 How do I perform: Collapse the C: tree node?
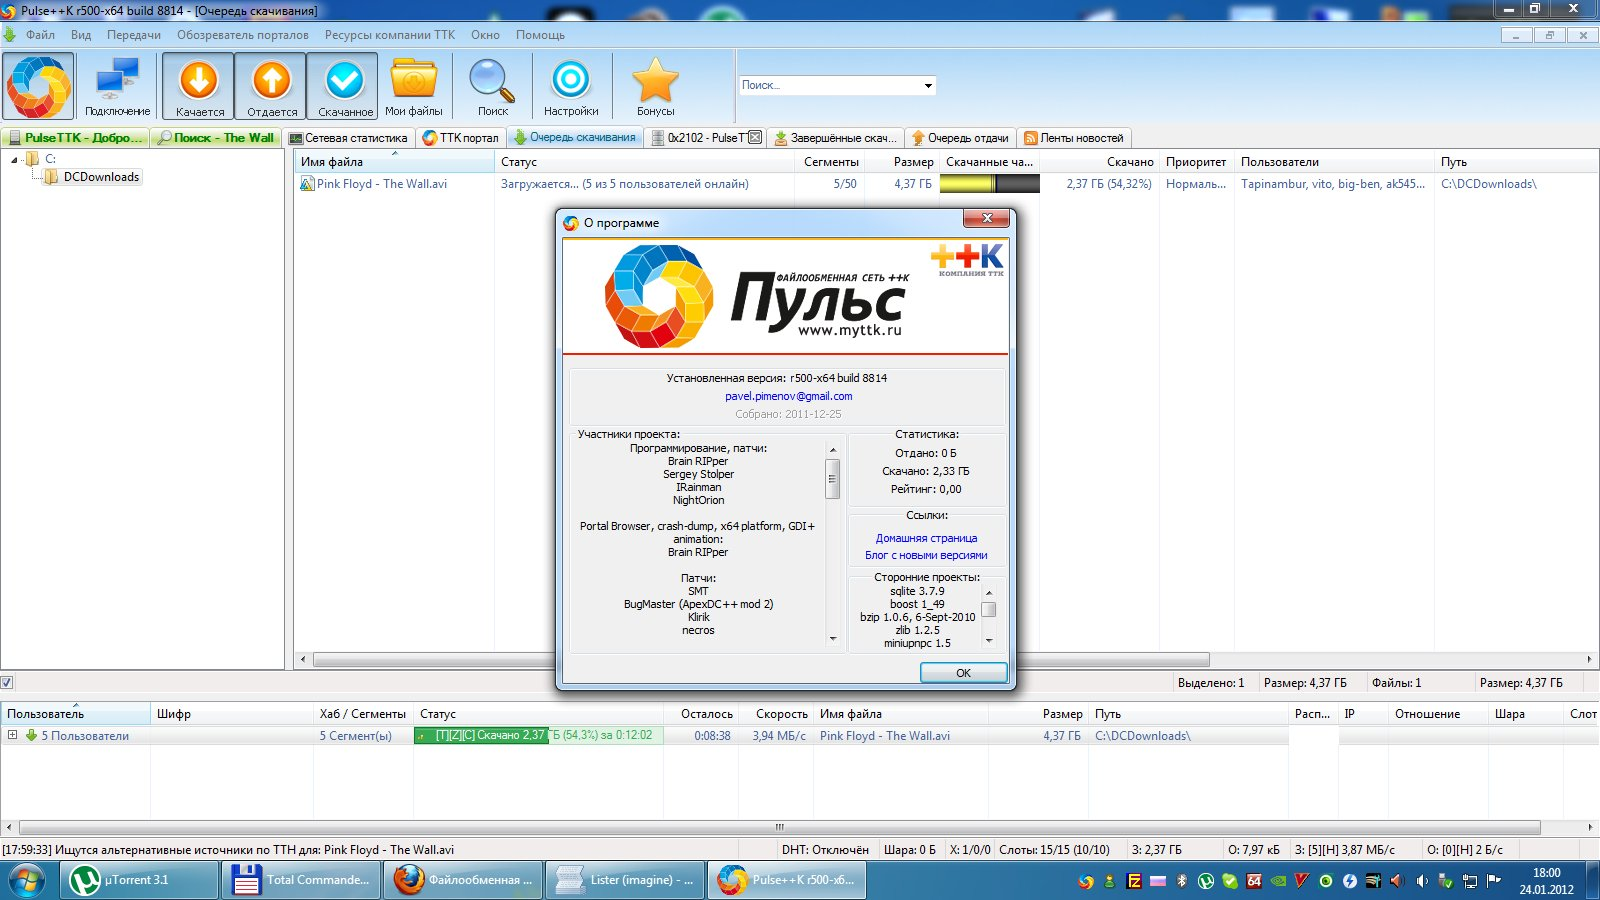click(14, 160)
